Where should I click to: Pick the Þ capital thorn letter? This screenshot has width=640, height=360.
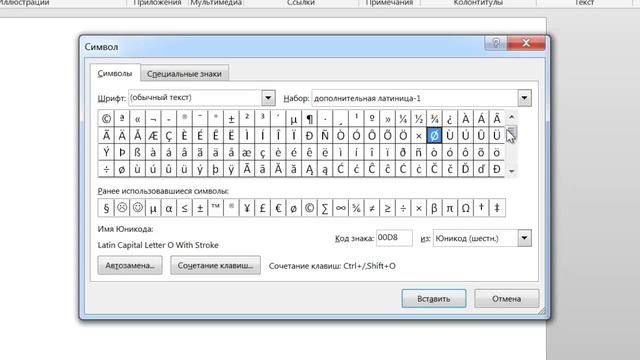pos(122,152)
